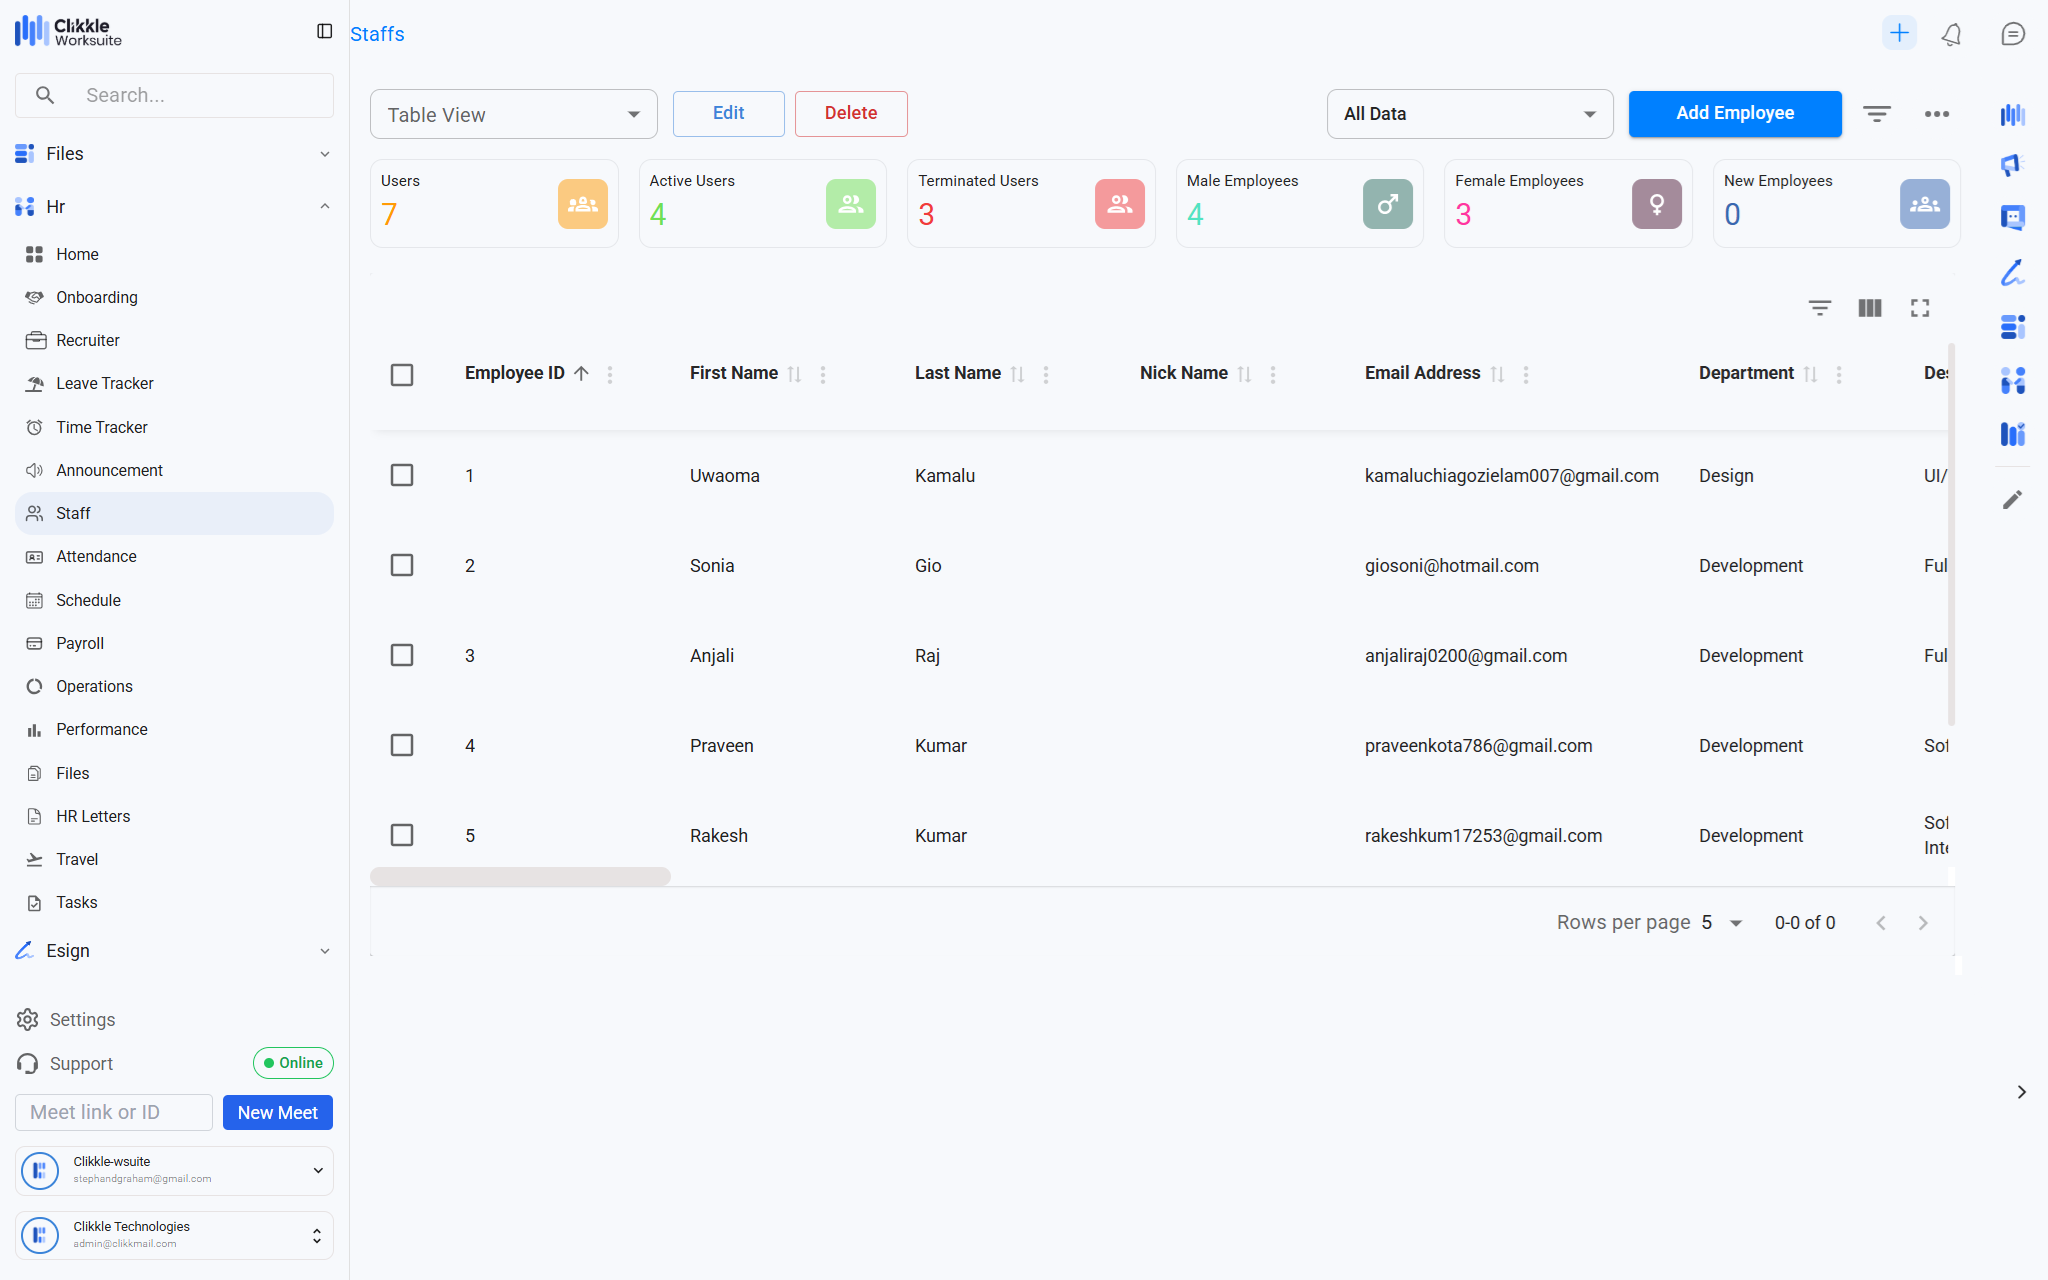
Task: Enter fullscreen table view icon
Action: 1919,308
